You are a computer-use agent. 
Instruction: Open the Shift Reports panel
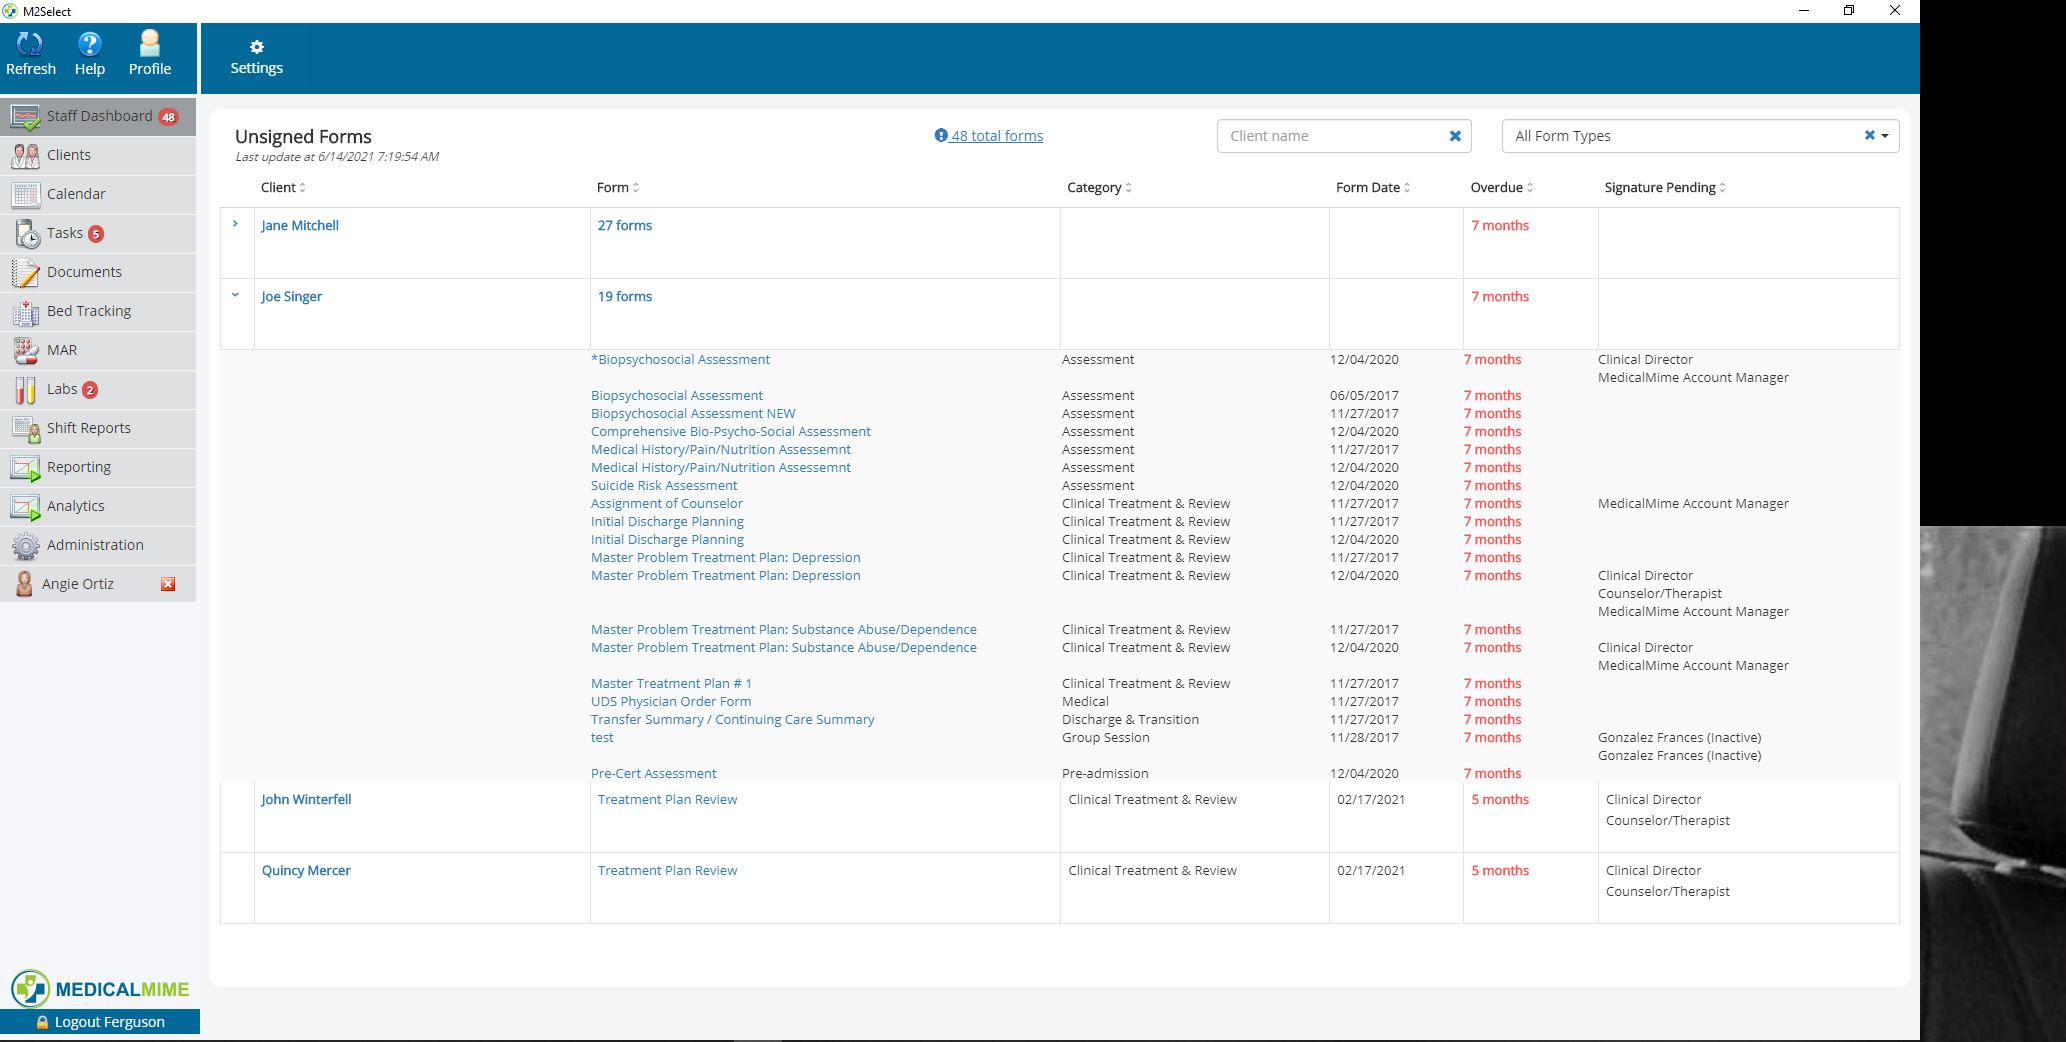(x=88, y=428)
